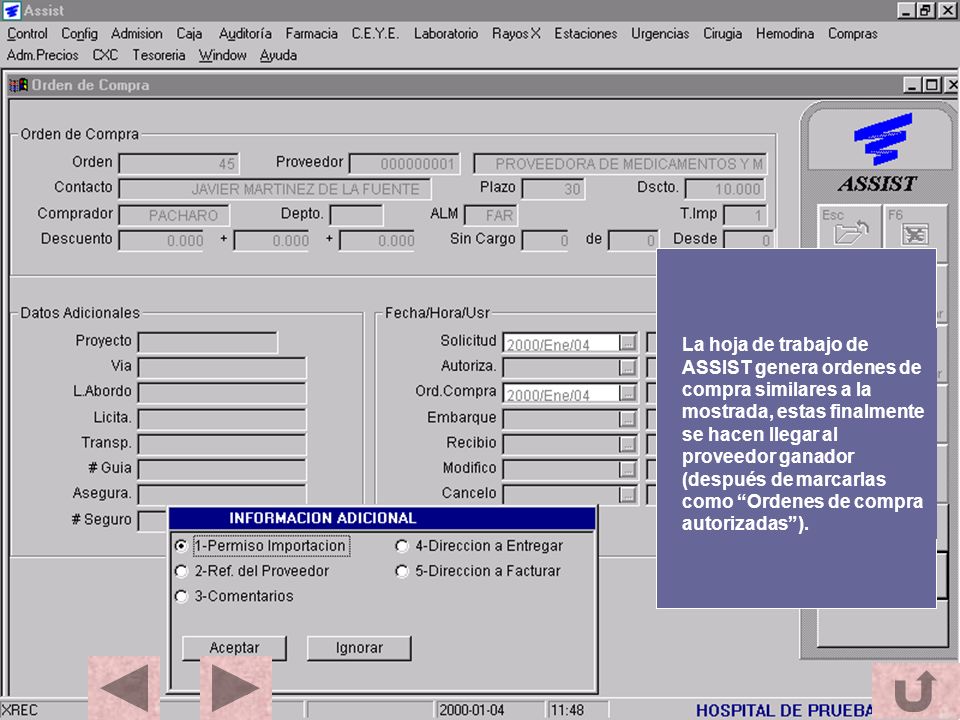Open the Ayuda menu
Screen dimensions: 960x720
click(x=279, y=55)
